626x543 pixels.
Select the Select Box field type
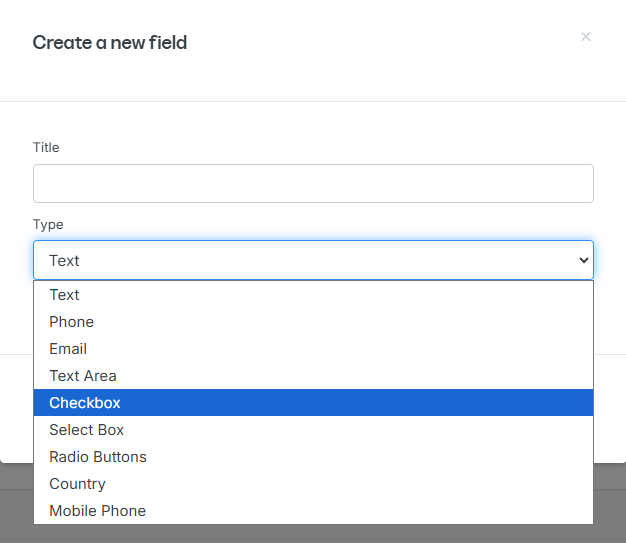point(313,430)
